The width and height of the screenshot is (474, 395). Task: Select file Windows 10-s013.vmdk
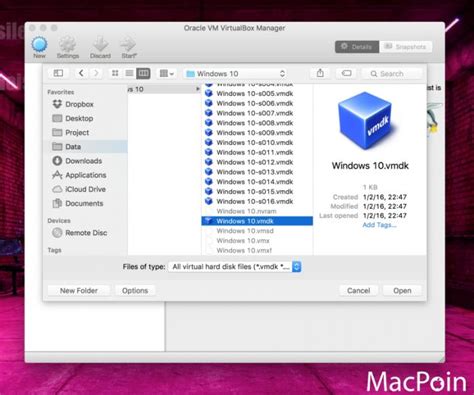[x=257, y=172]
